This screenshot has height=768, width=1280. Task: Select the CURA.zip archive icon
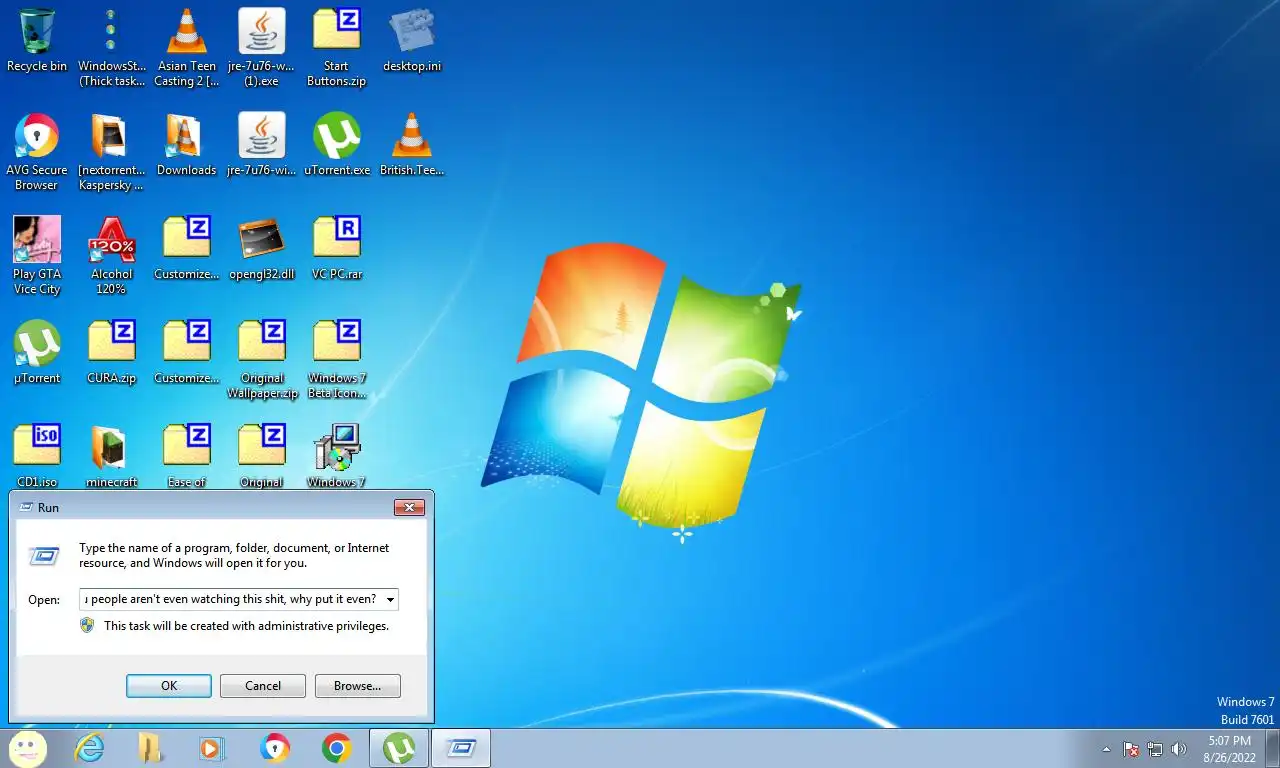[x=112, y=353]
